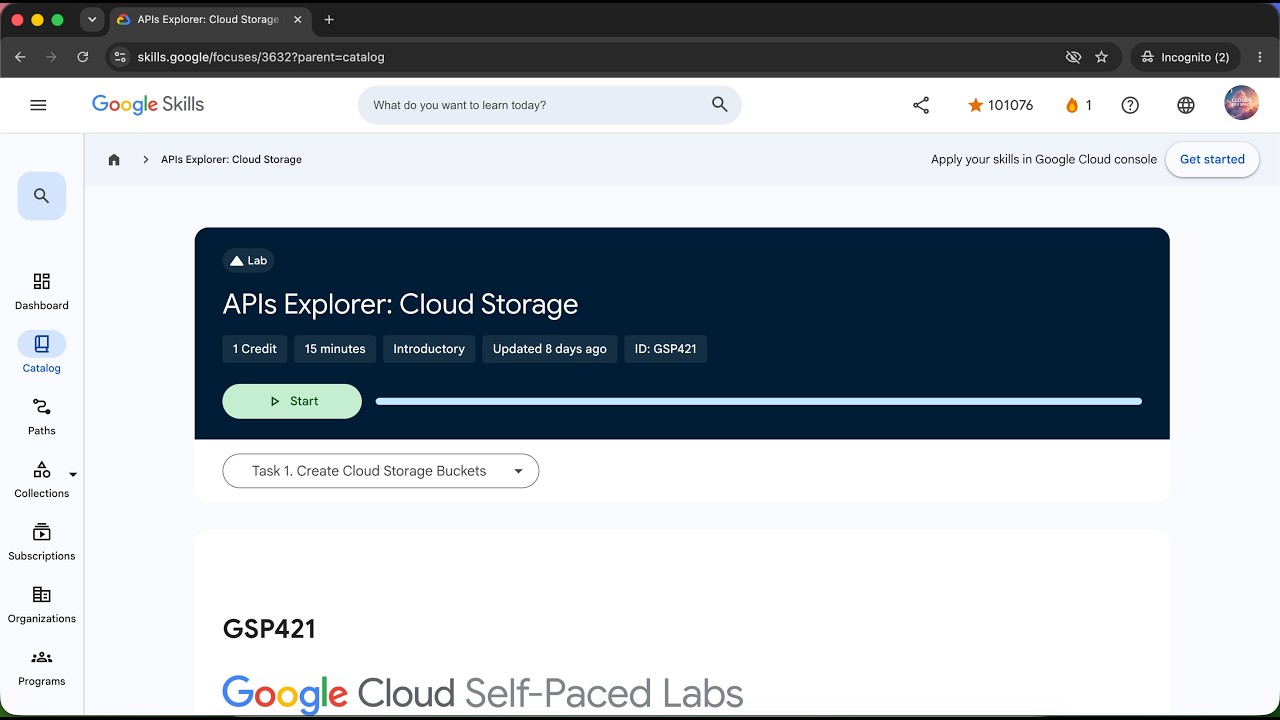Click the APIs Explorer breadcrumb link
Screen dimensions: 1280x720
pyautogui.click(x=231, y=160)
